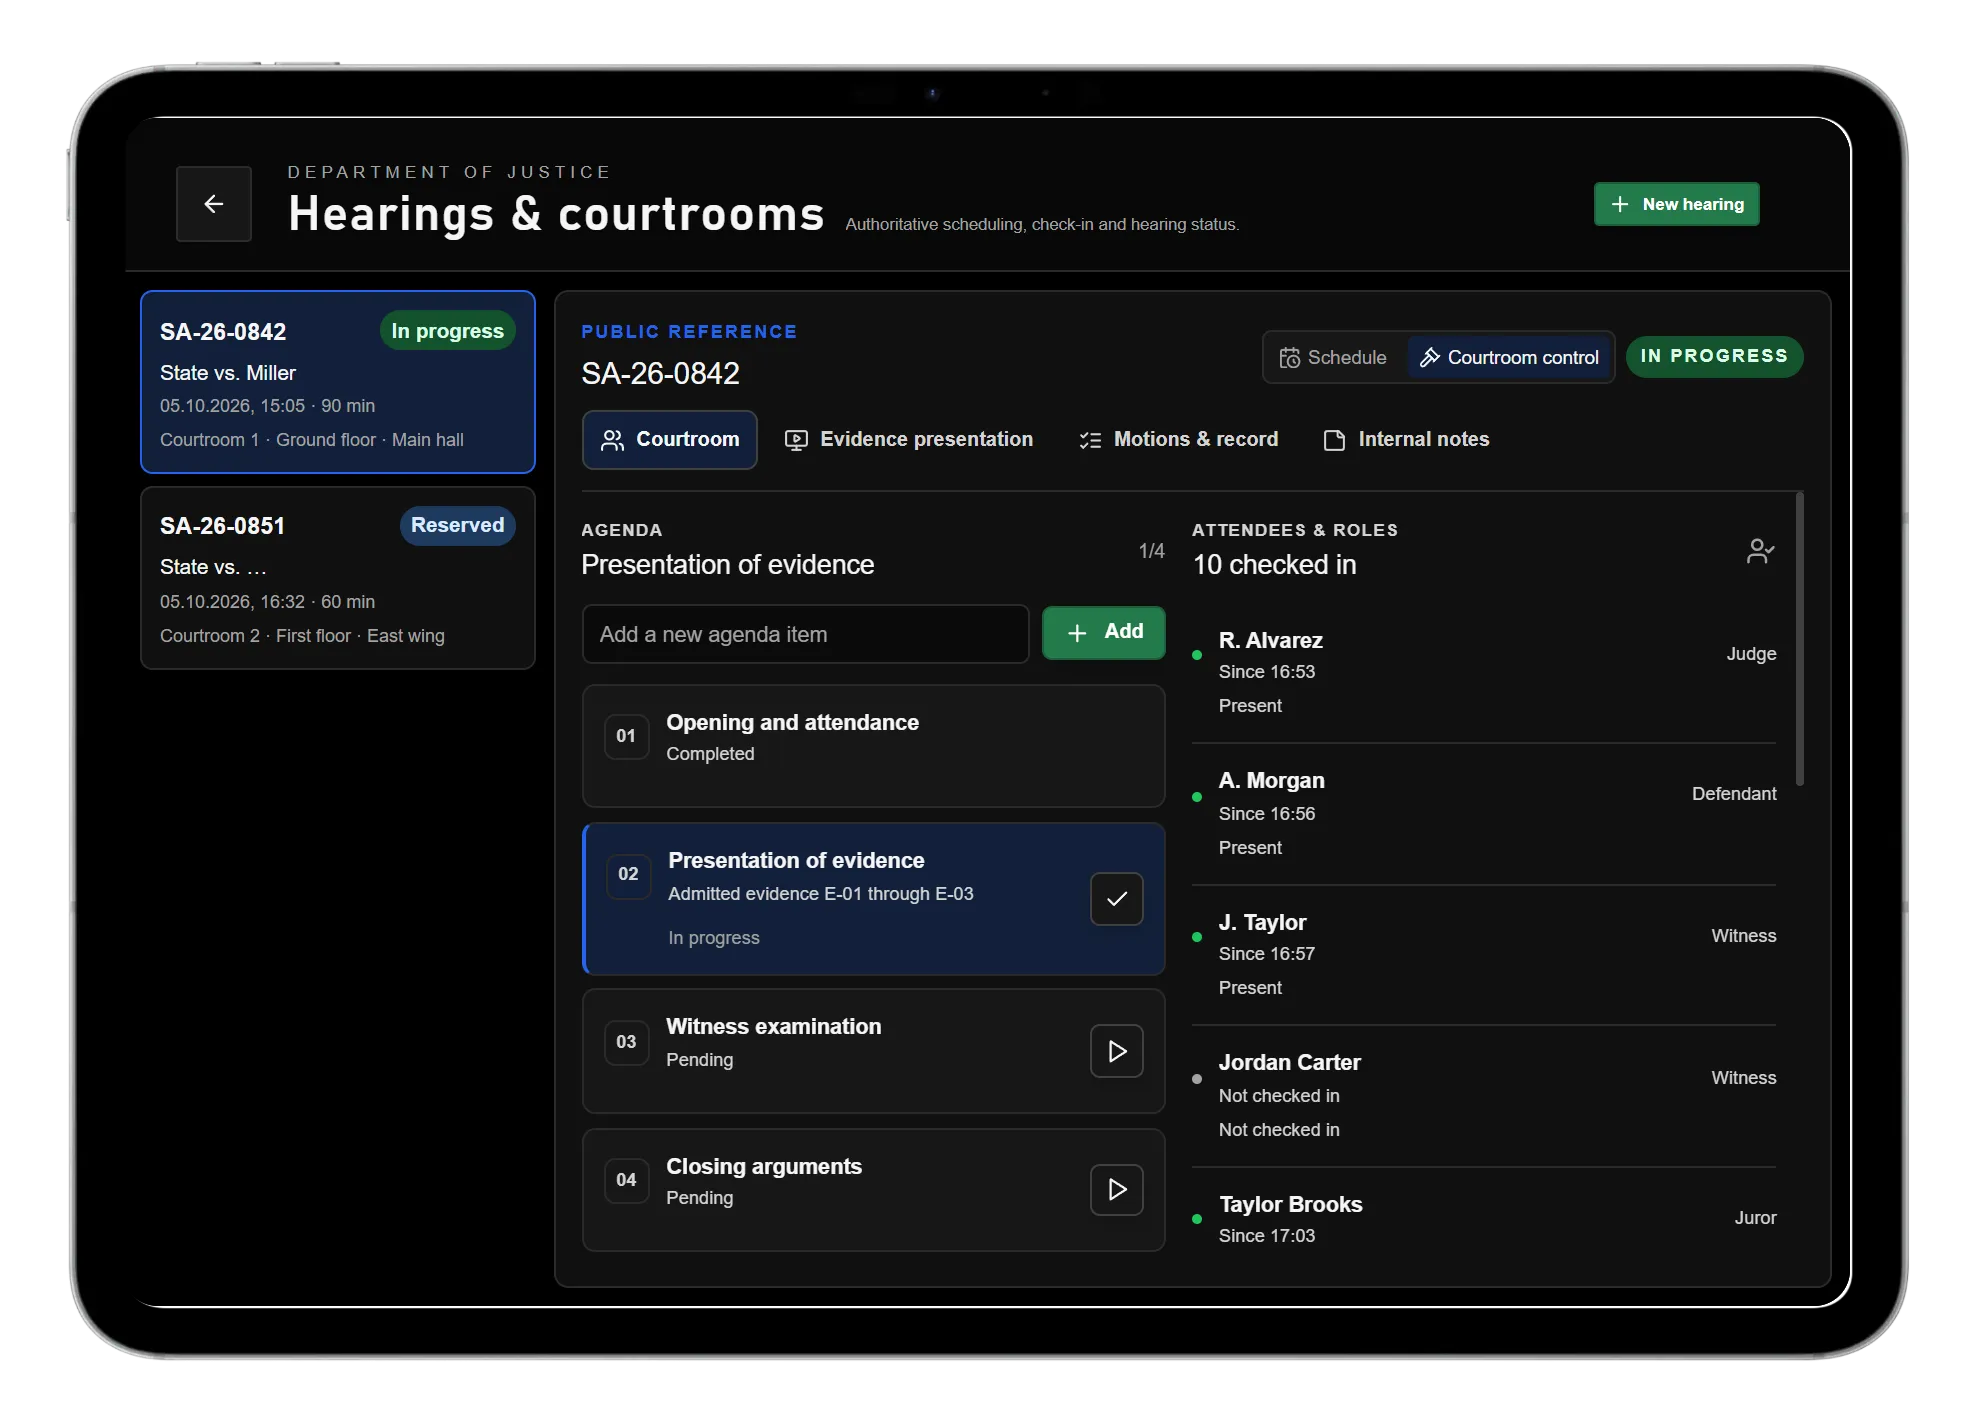This screenshot has height=1422, width=1972.
Task: Open the Evidence presentation tab
Action: click(908, 440)
